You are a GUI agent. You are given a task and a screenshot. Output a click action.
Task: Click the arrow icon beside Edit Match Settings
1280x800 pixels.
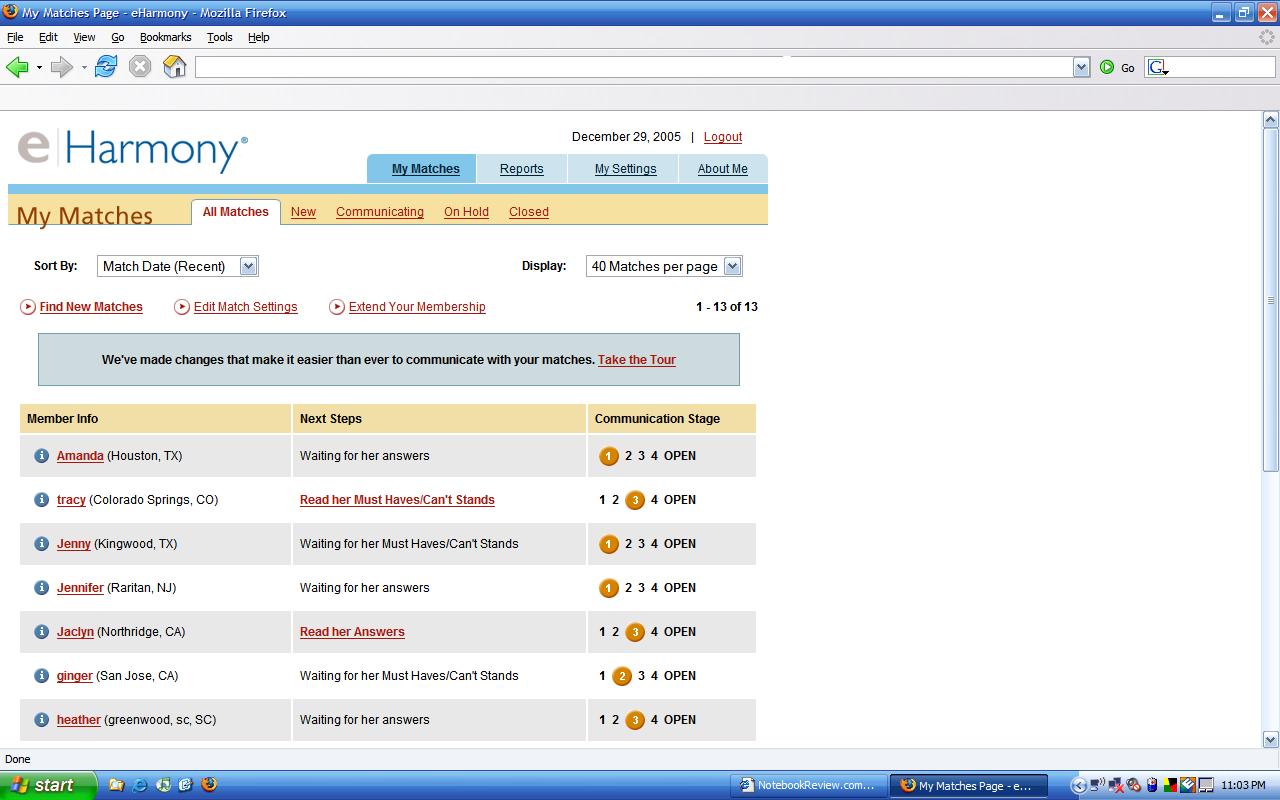coord(182,307)
